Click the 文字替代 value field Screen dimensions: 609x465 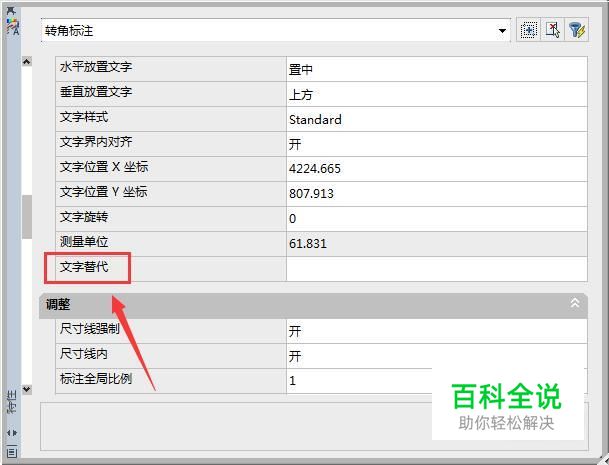pyautogui.click(x=437, y=269)
